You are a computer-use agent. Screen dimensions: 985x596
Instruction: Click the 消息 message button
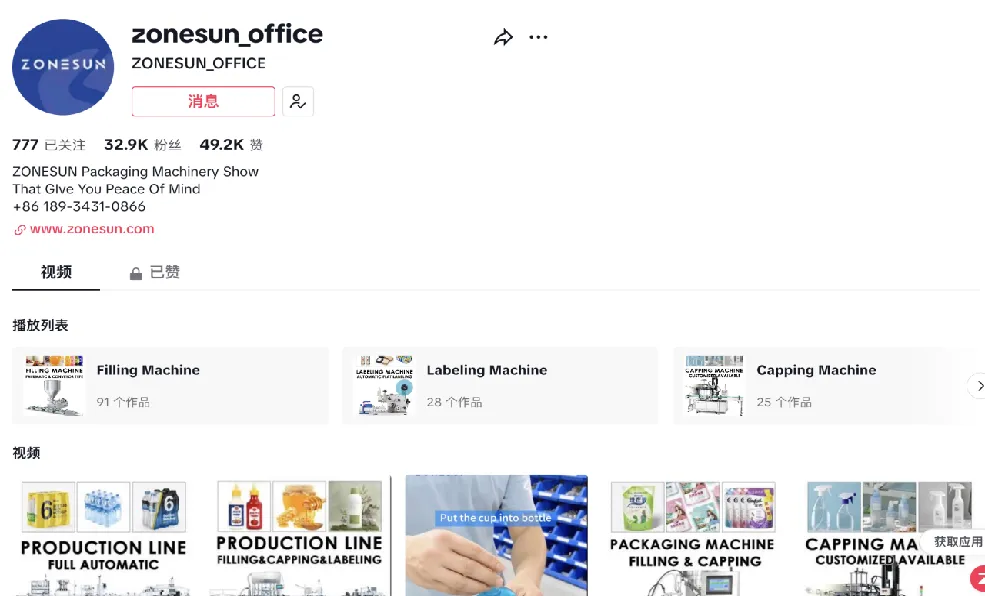click(x=203, y=101)
